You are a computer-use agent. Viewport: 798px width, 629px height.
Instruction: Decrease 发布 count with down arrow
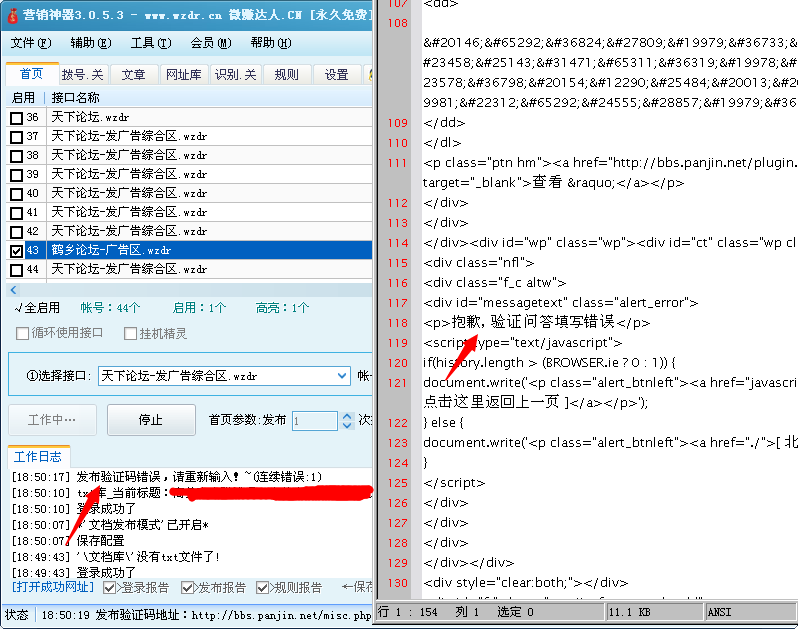click(x=347, y=426)
